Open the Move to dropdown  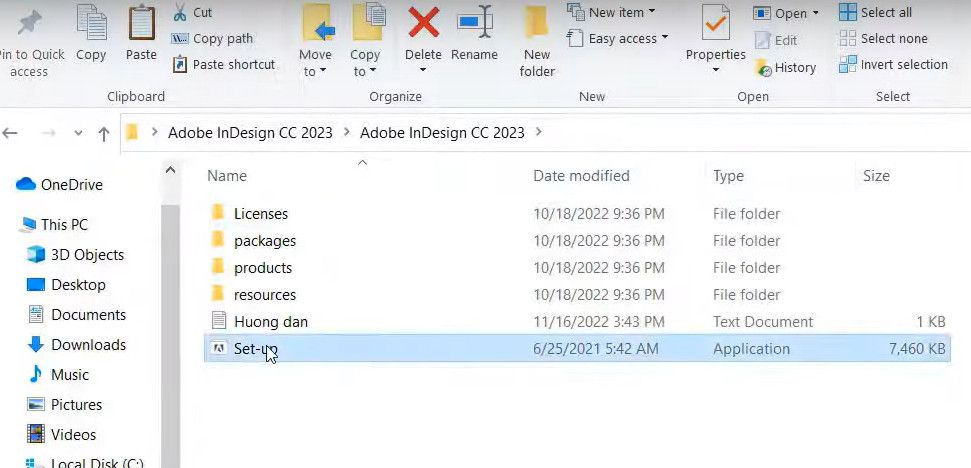coord(315,43)
